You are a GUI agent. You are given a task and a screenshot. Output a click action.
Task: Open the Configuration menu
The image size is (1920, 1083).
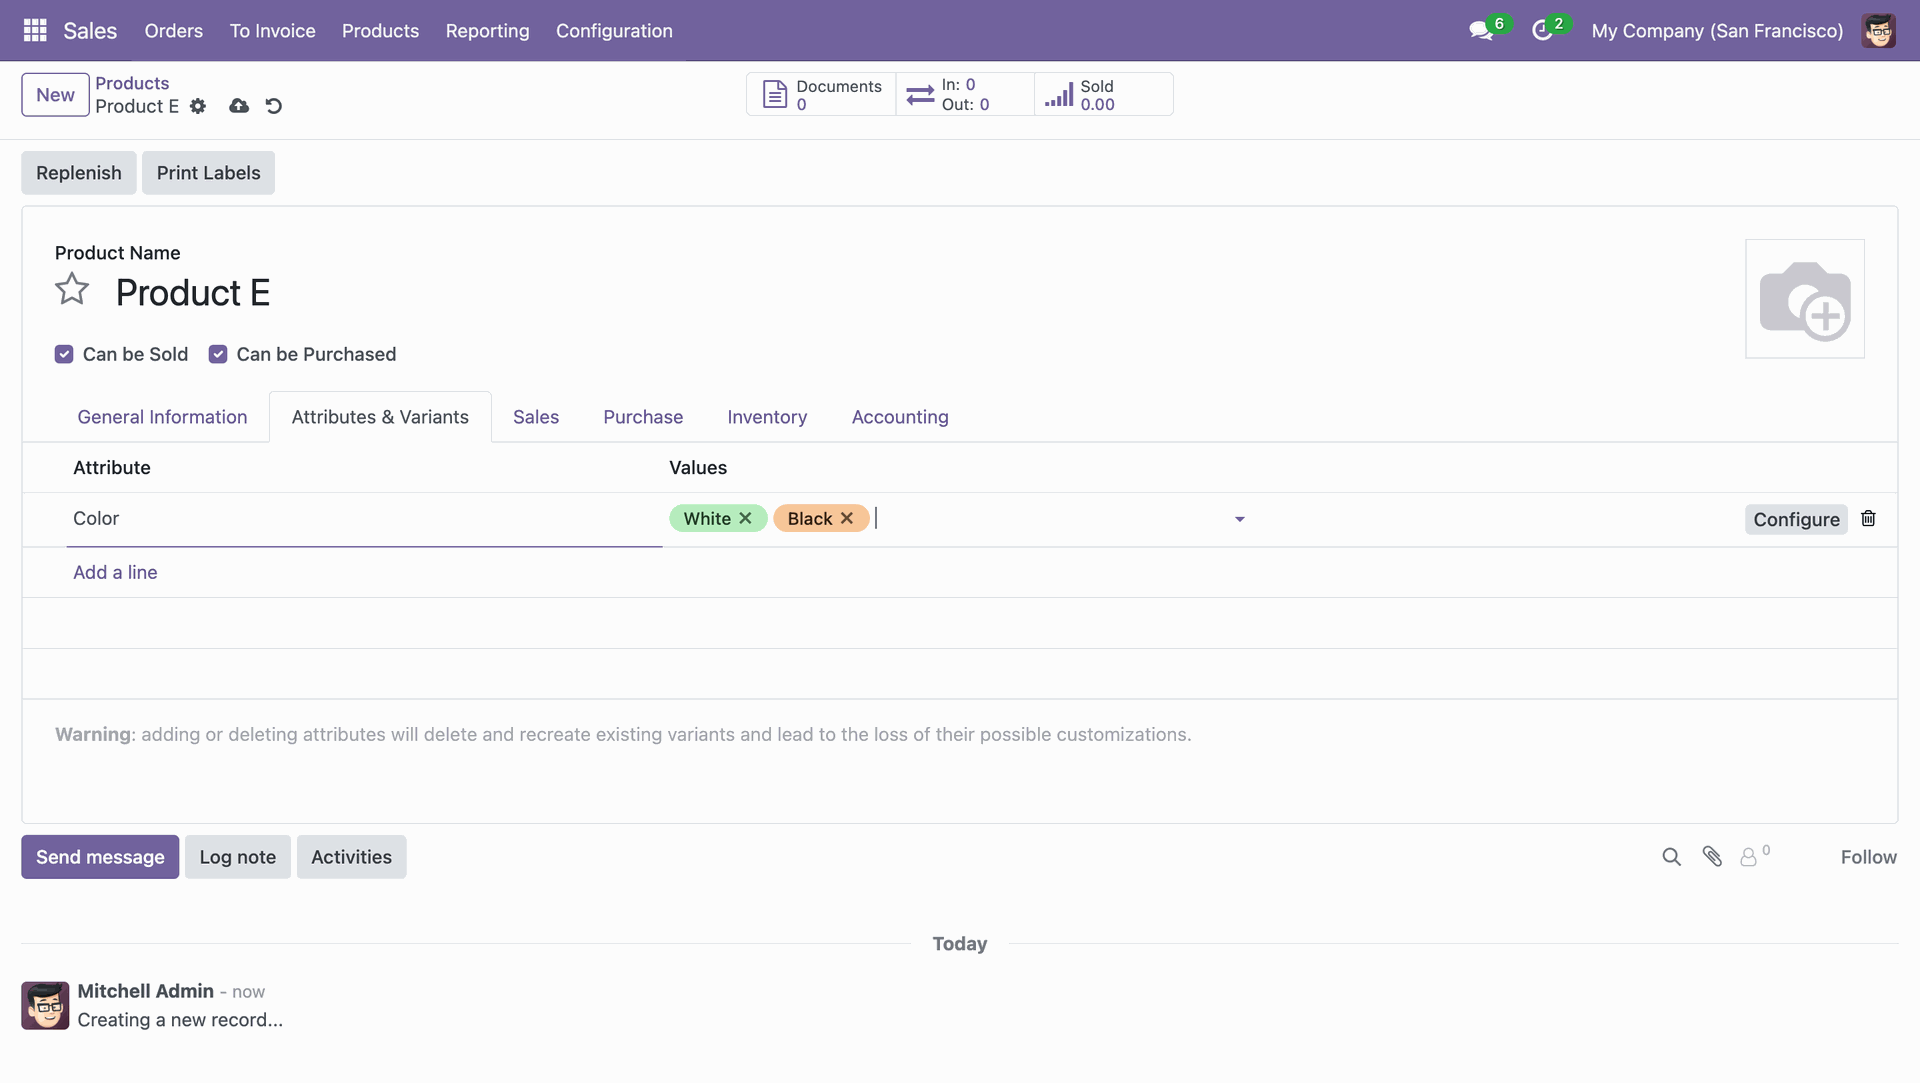[x=614, y=31]
